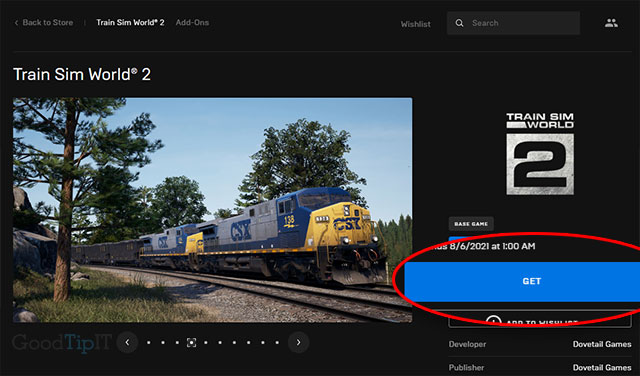Image resolution: width=640 pixels, height=376 pixels.
Task: Click the Train Sim World 2 logo
Action: coord(540,154)
